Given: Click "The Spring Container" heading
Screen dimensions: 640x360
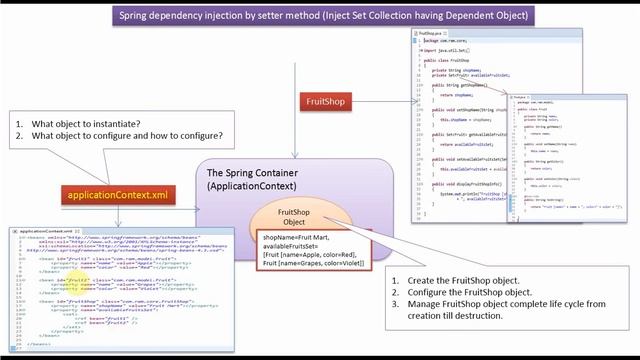Looking at the screenshot, I should 252,173.
